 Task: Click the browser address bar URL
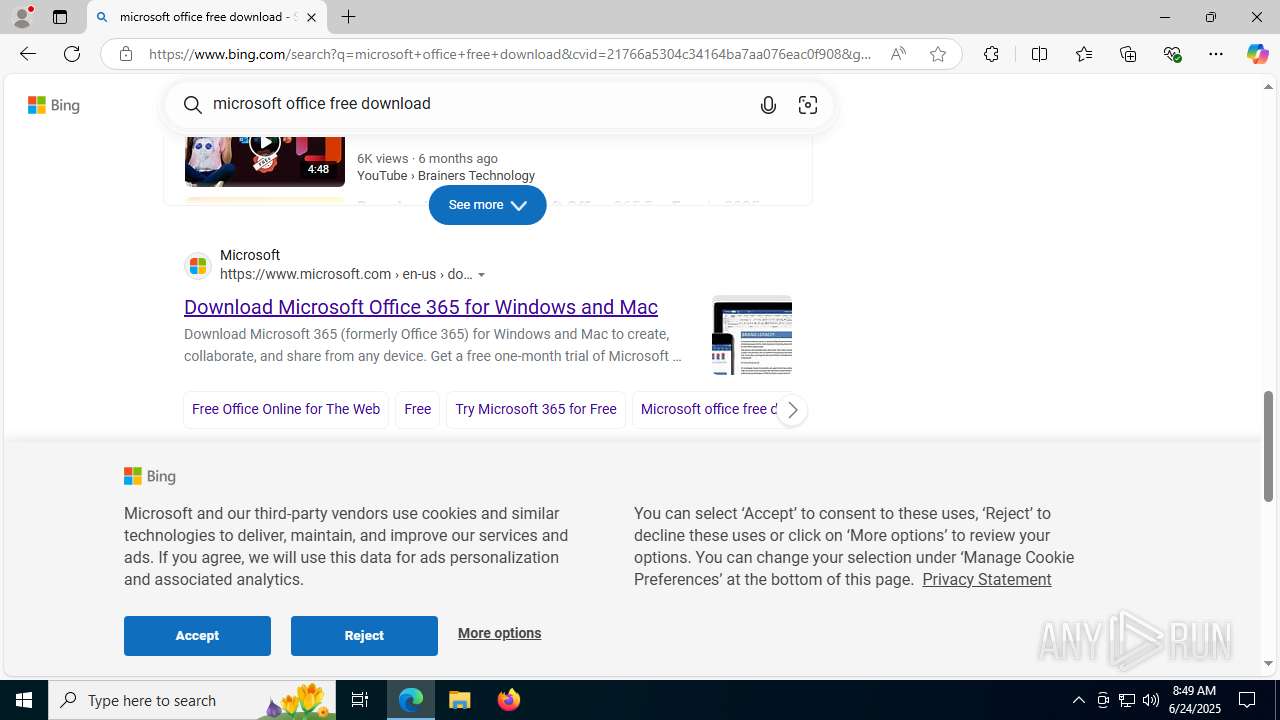510,54
